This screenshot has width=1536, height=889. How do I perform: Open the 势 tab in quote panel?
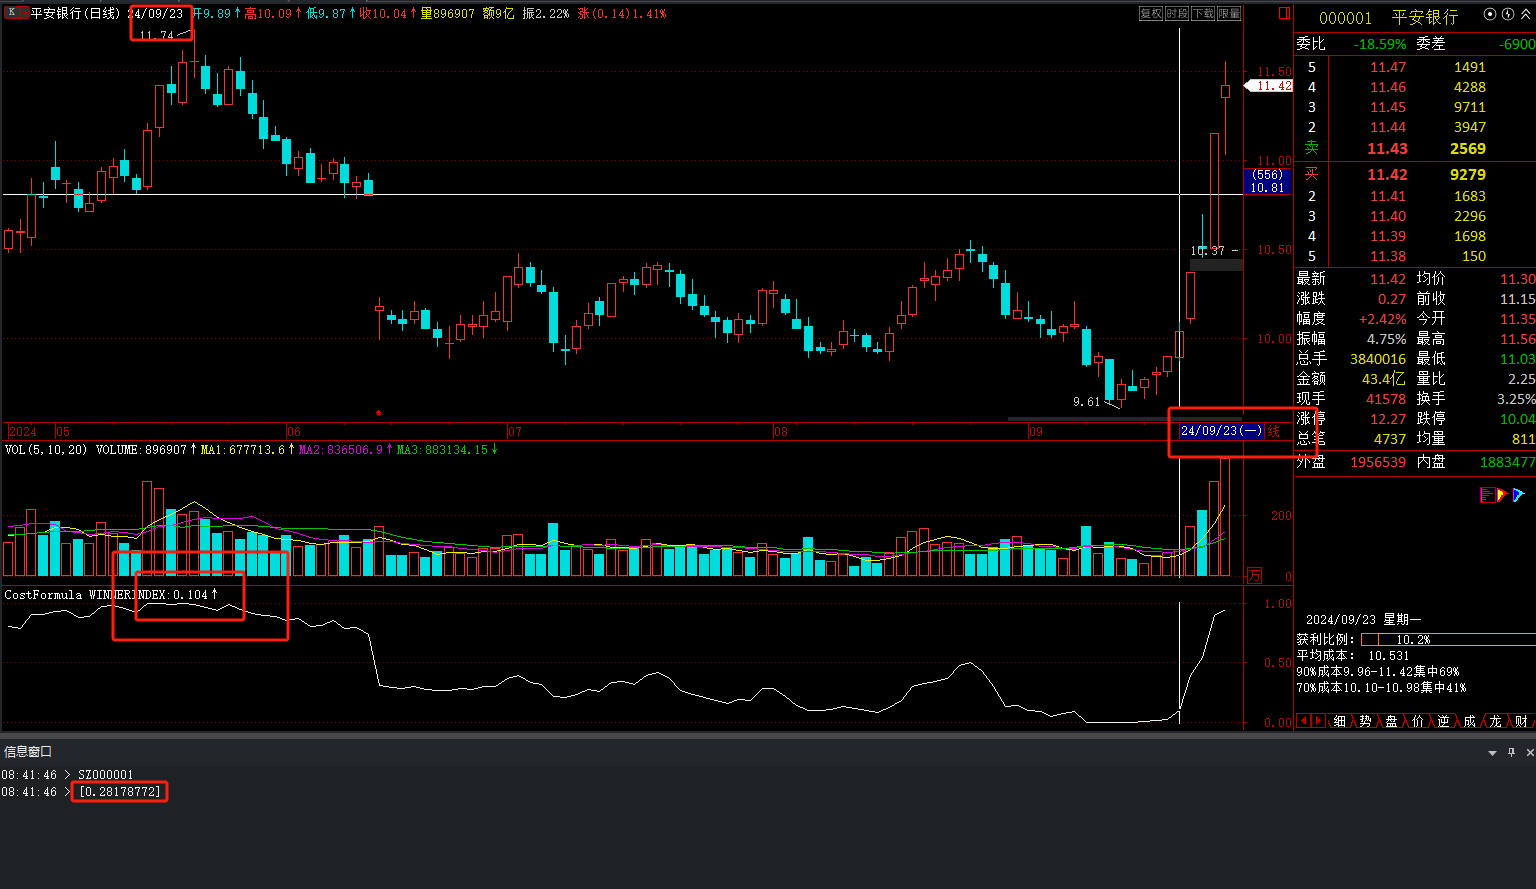(1366, 721)
